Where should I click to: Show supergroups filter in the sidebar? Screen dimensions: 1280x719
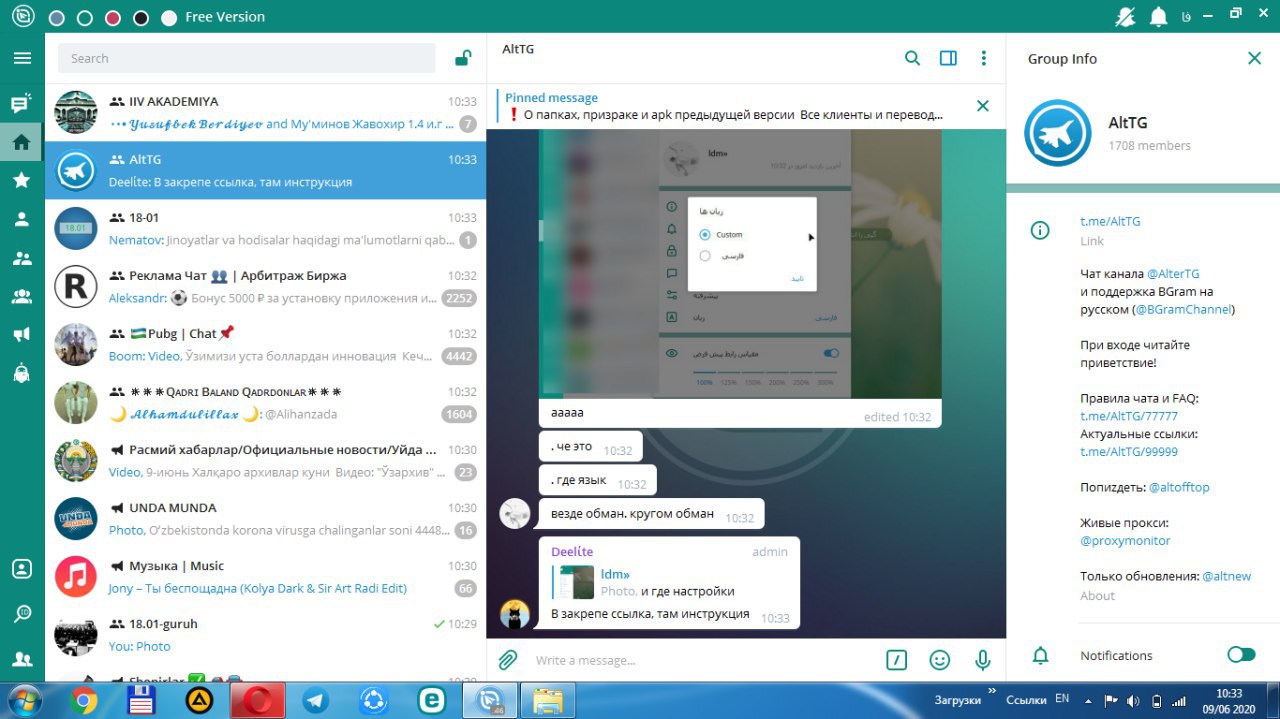click(21, 296)
